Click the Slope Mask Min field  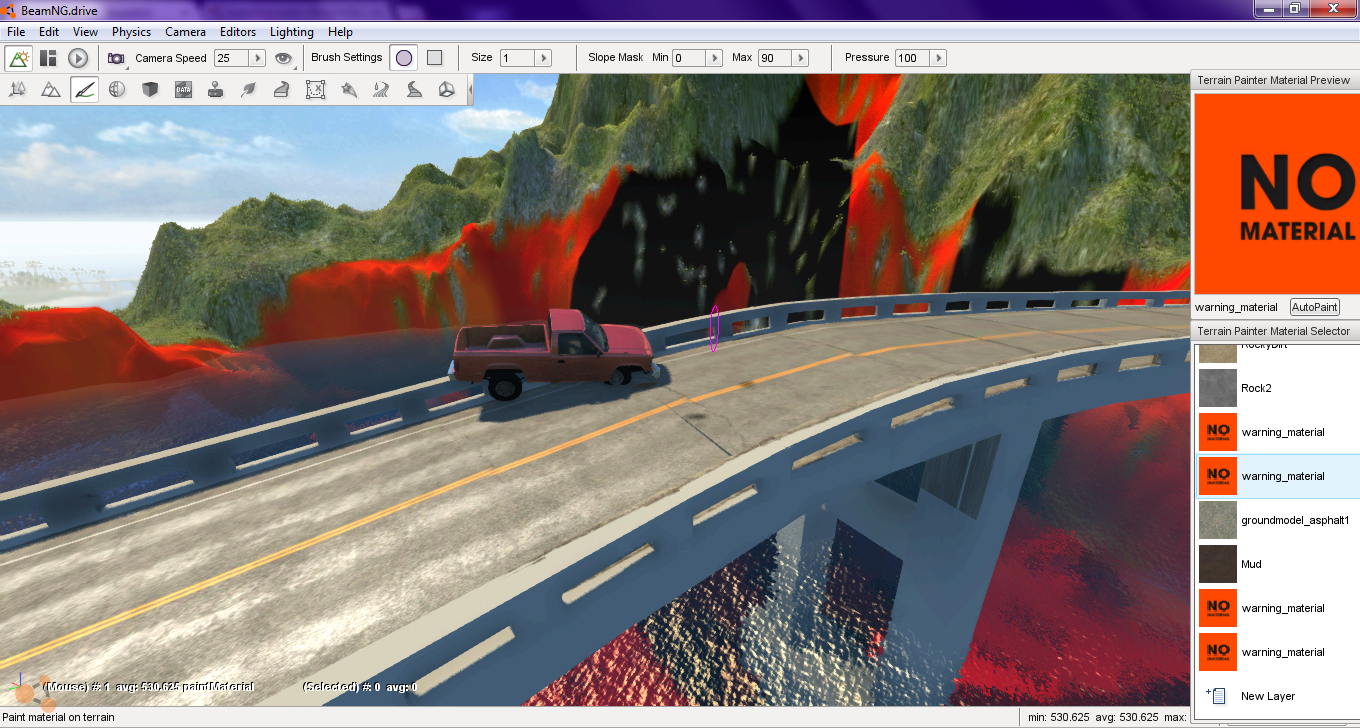coord(689,58)
